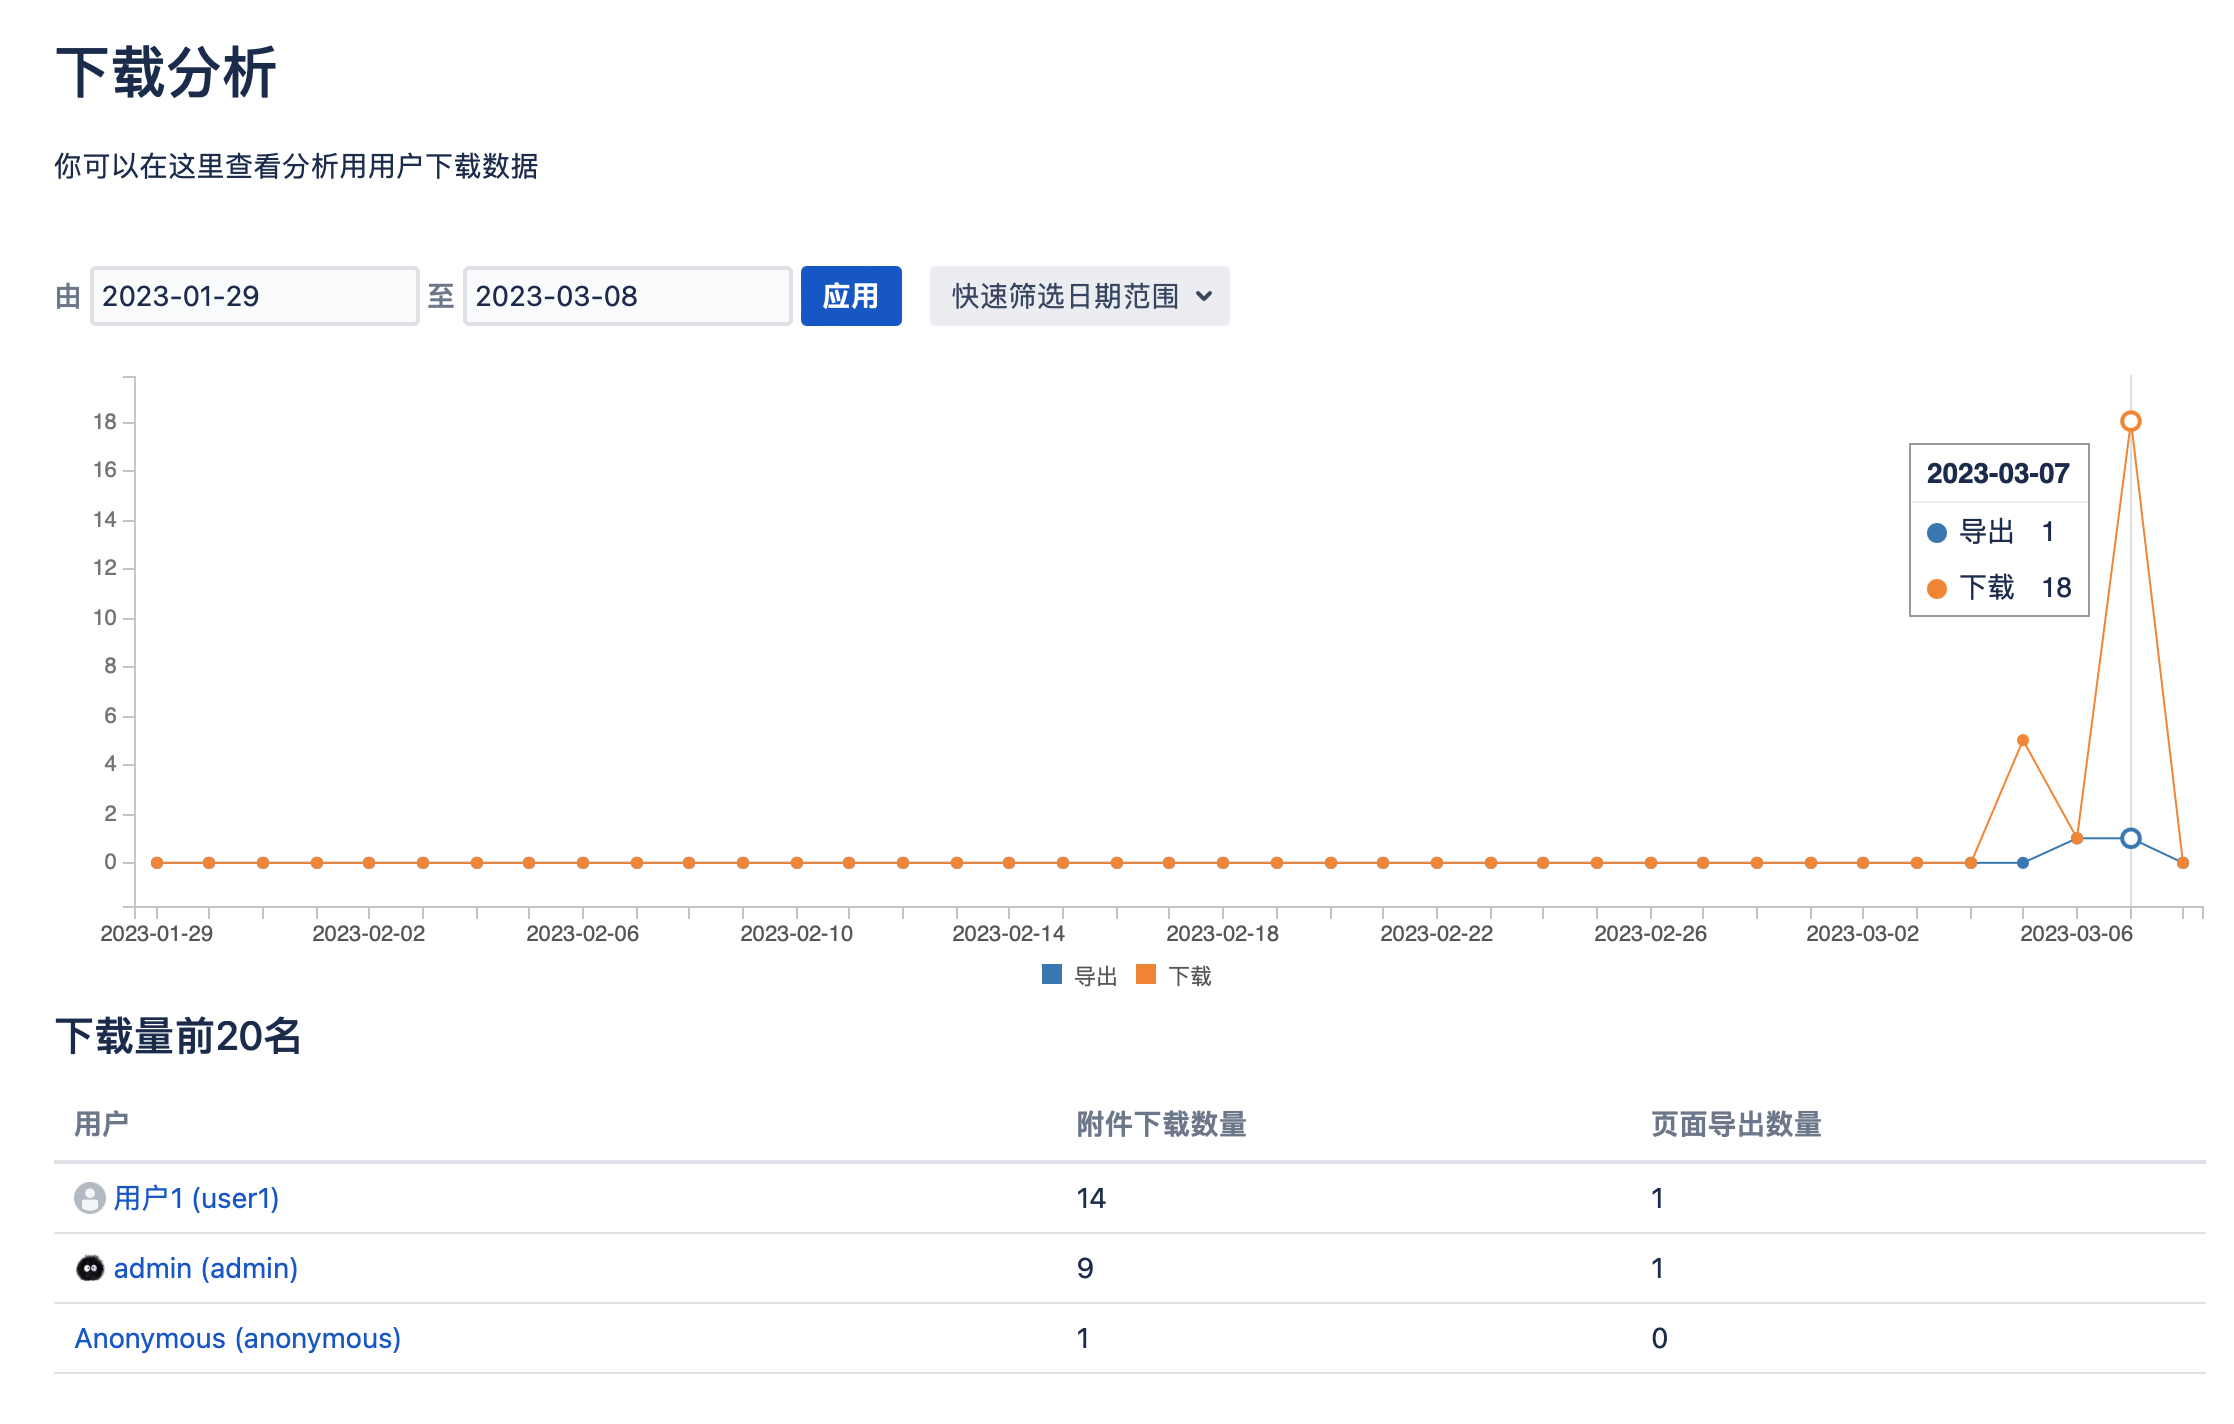Open the admin (admin) profile link
Image resolution: width=2234 pixels, height=1424 pixels.
point(205,1268)
